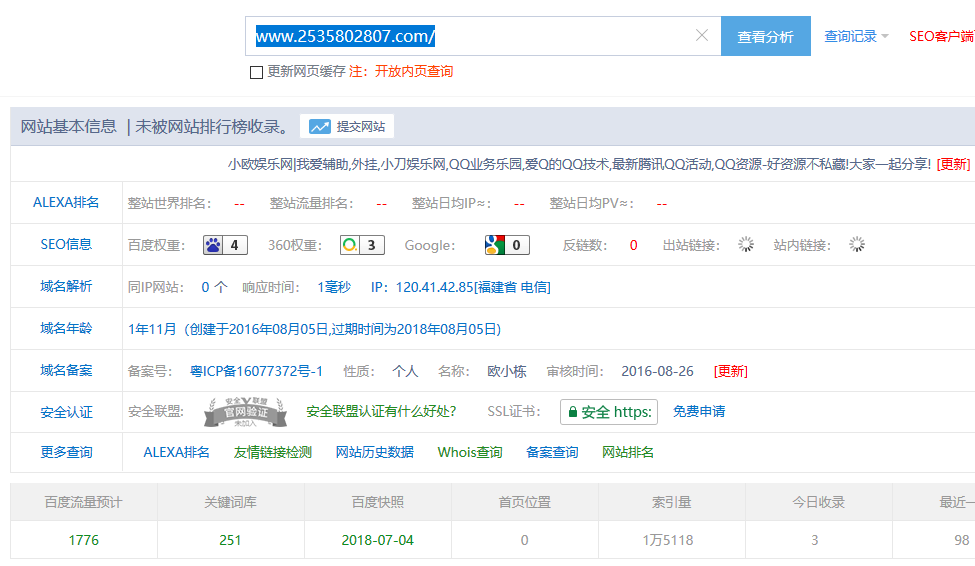Image resolution: width=975 pixels, height=566 pixels.
Task: Open ALEXA排名 in the 更多查询 row
Action: point(176,452)
